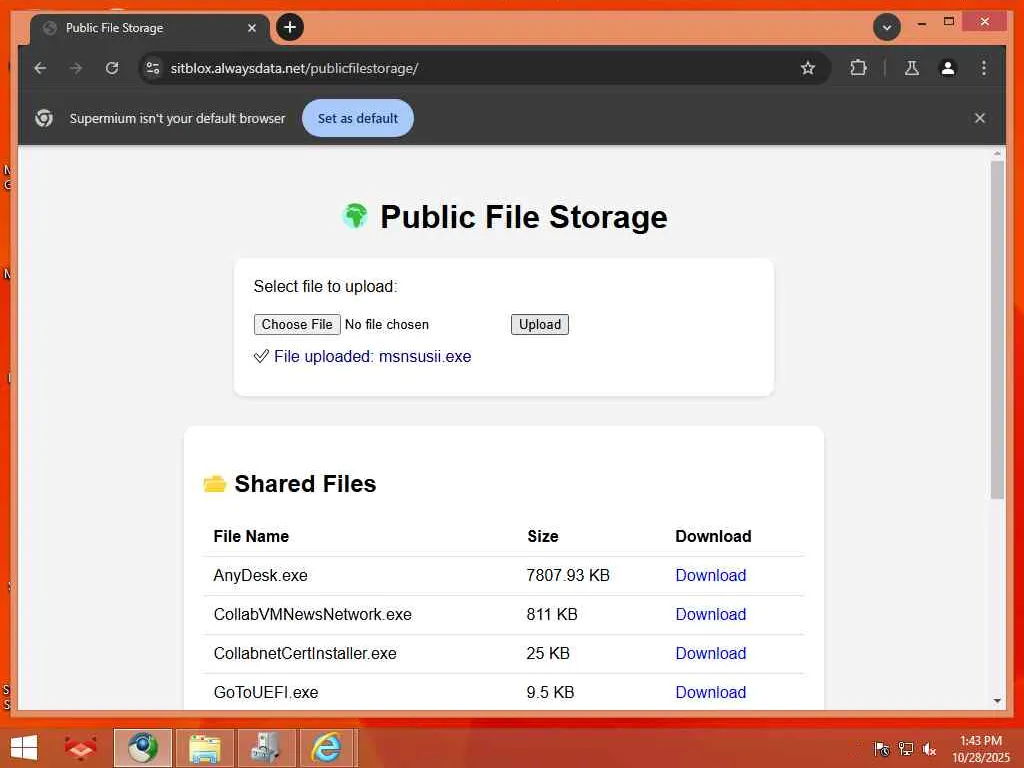Click the 25 KB size cell
This screenshot has width=1024, height=768.
(x=548, y=654)
